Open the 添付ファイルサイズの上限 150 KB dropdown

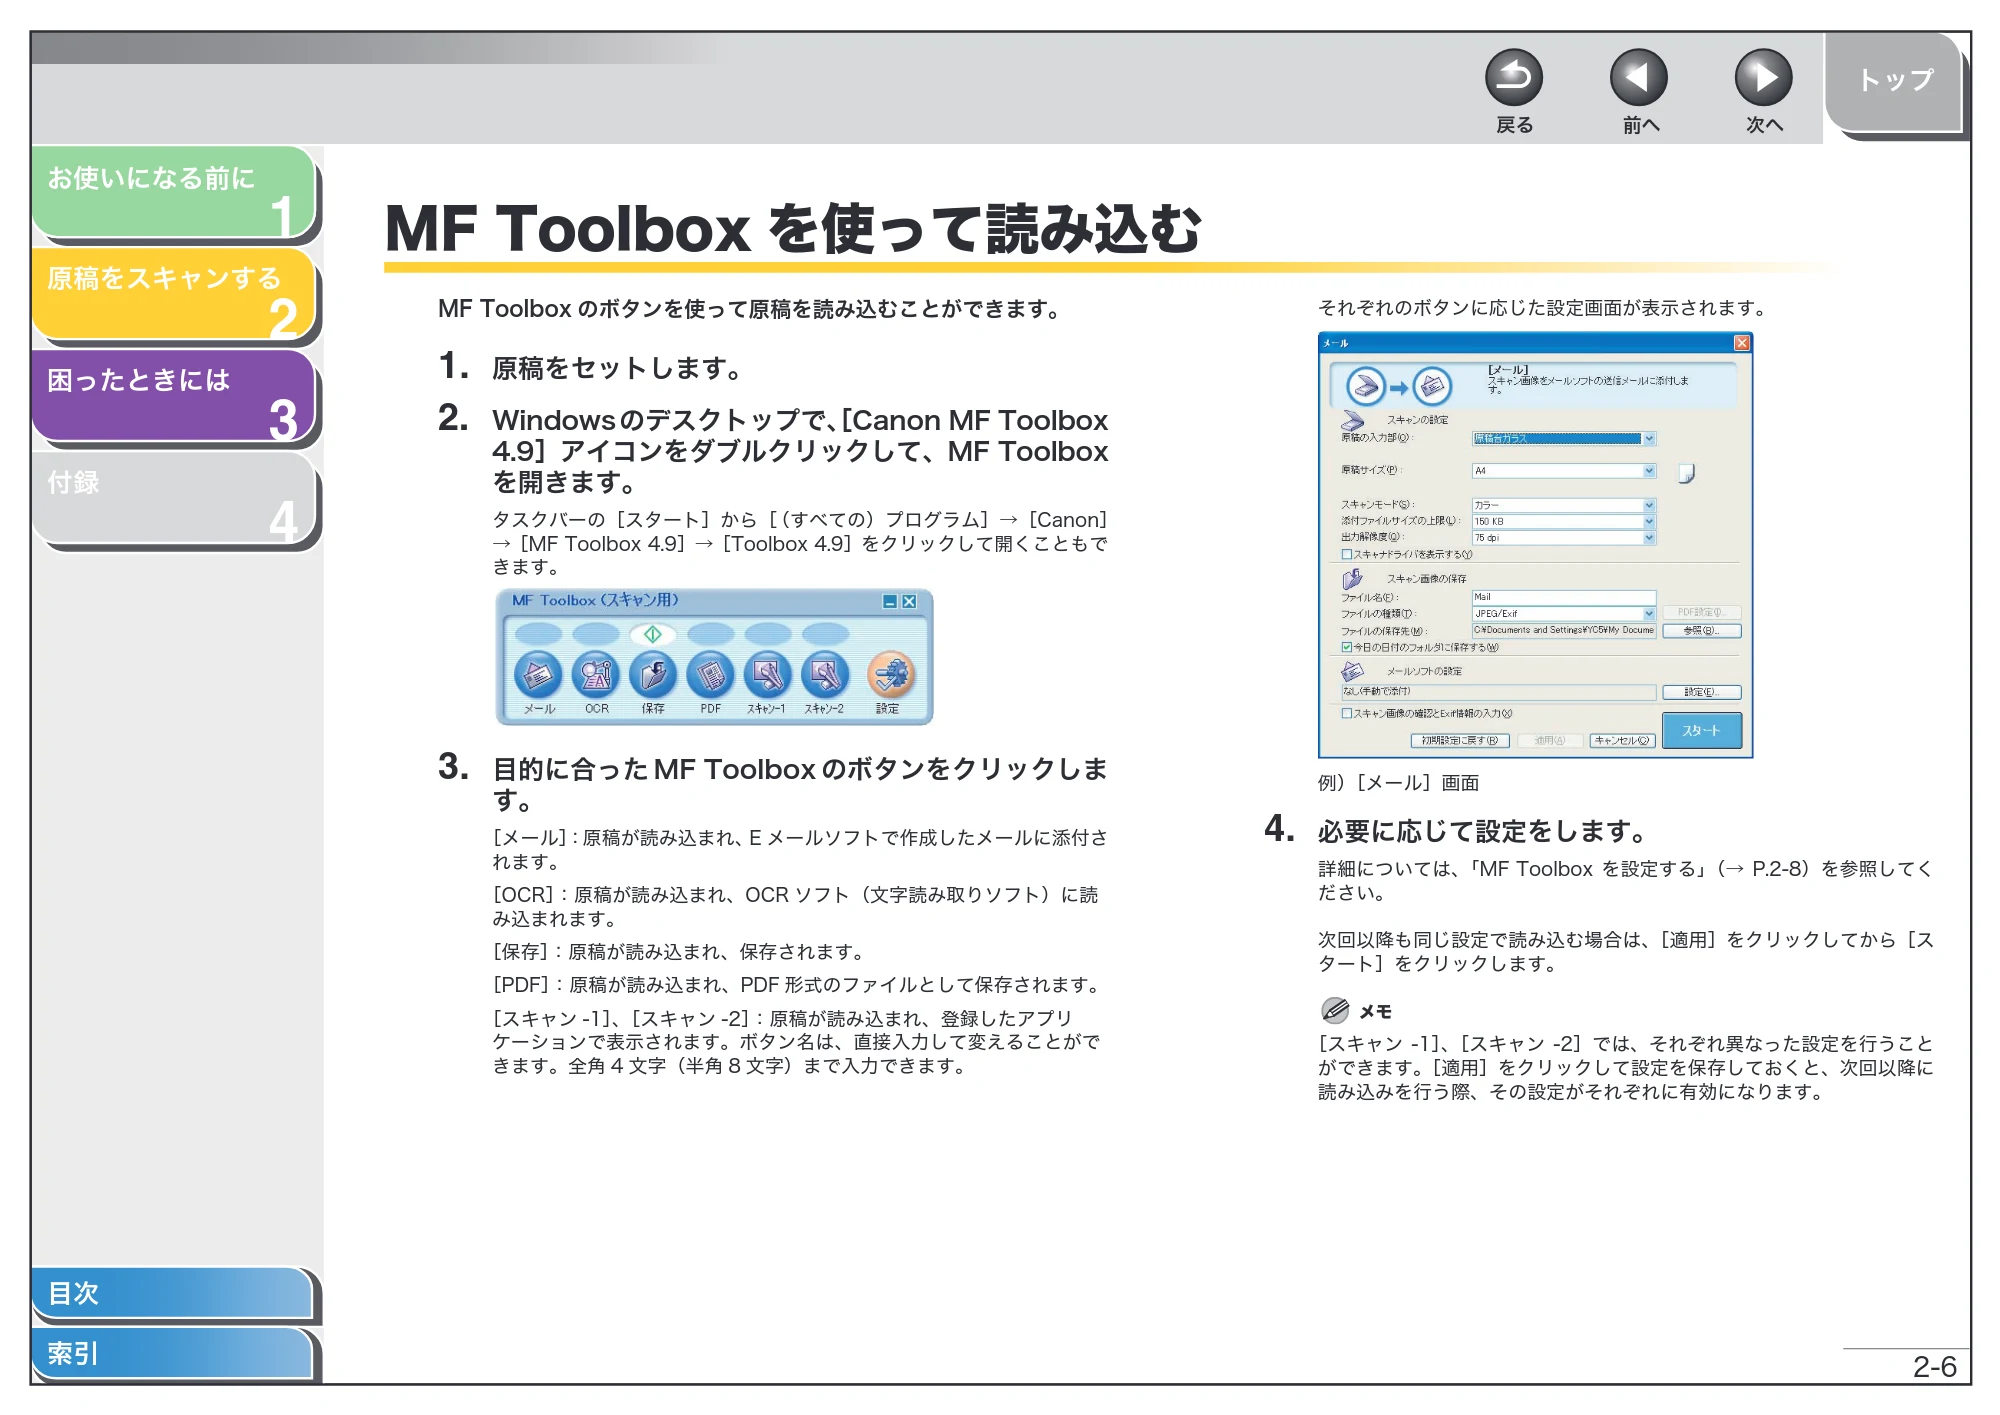(x=1564, y=521)
